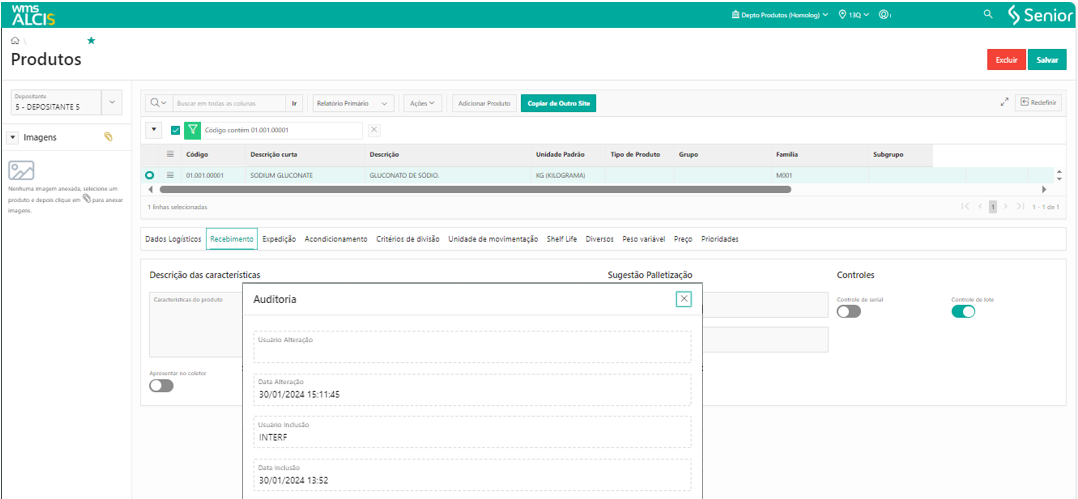Switch to Peso variável tab

click(x=644, y=239)
